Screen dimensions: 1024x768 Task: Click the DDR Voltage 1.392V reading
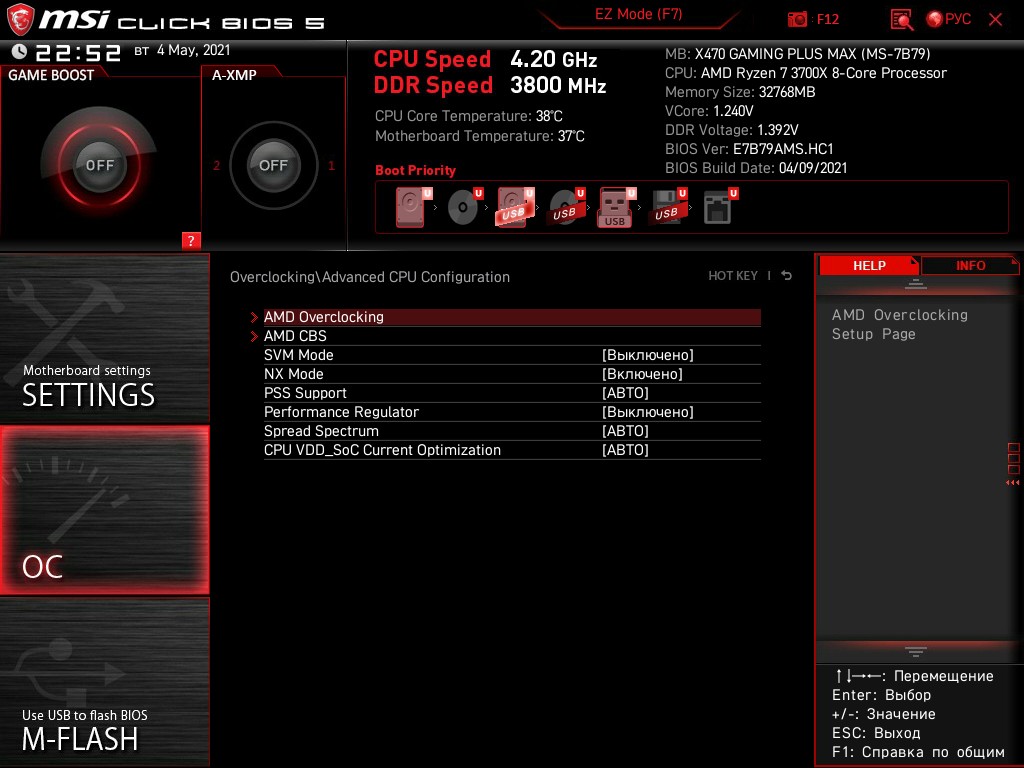pos(731,130)
